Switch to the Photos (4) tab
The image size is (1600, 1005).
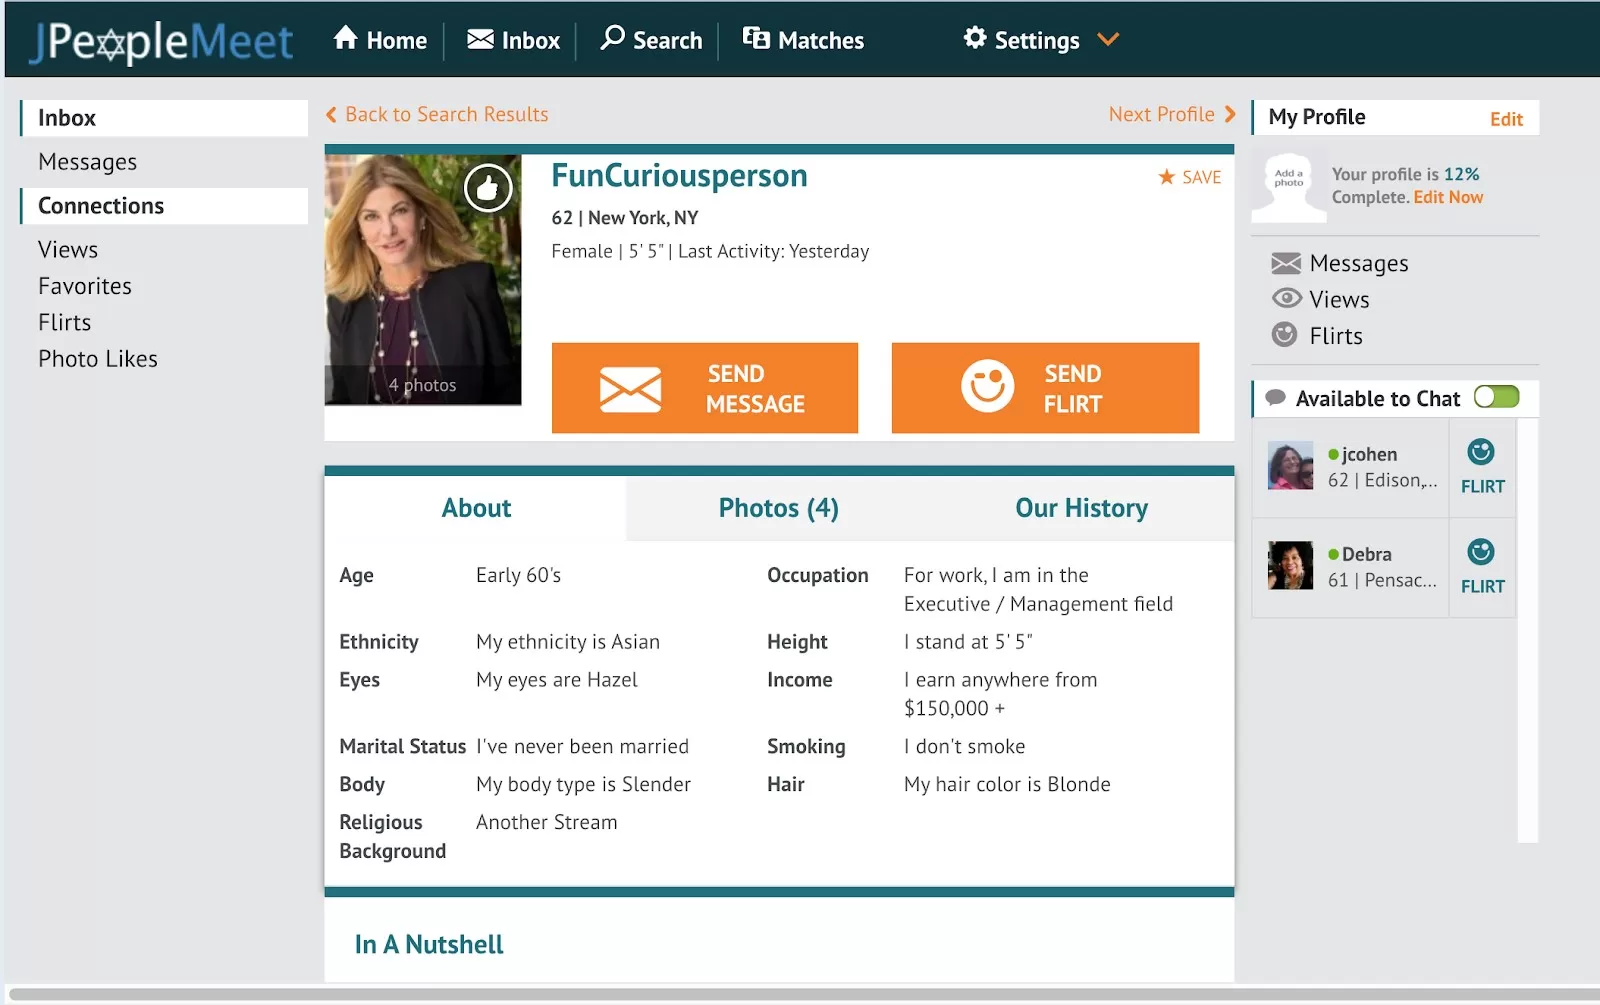click(778, 508)
